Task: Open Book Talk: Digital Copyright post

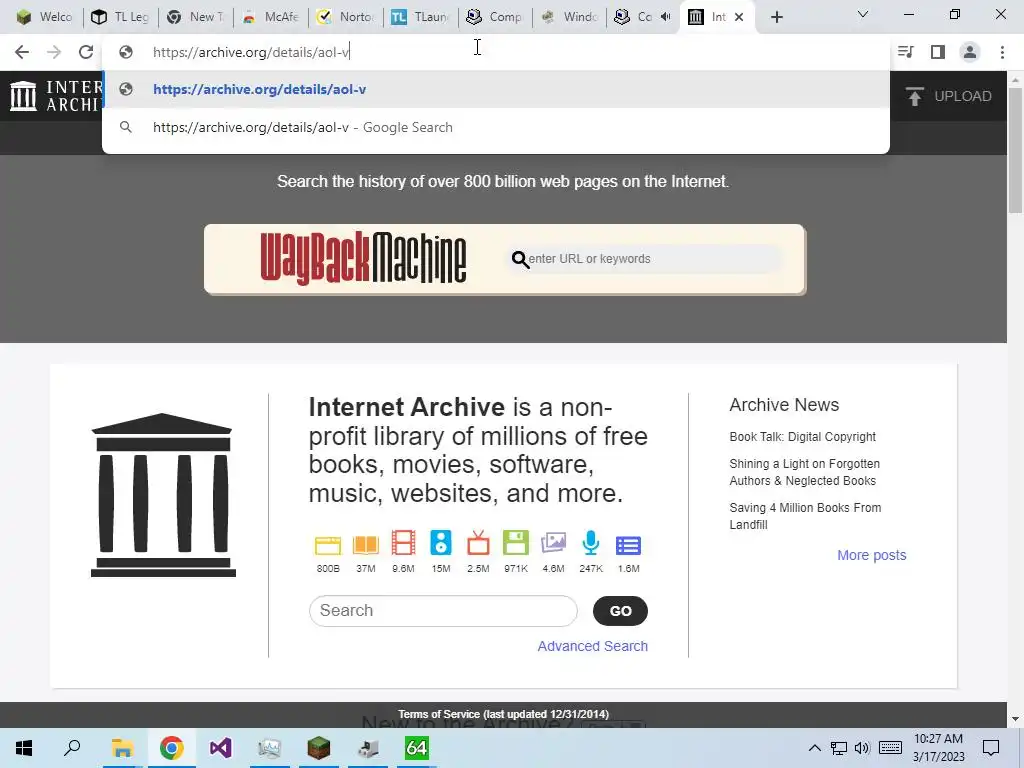Action: (803, 437)
